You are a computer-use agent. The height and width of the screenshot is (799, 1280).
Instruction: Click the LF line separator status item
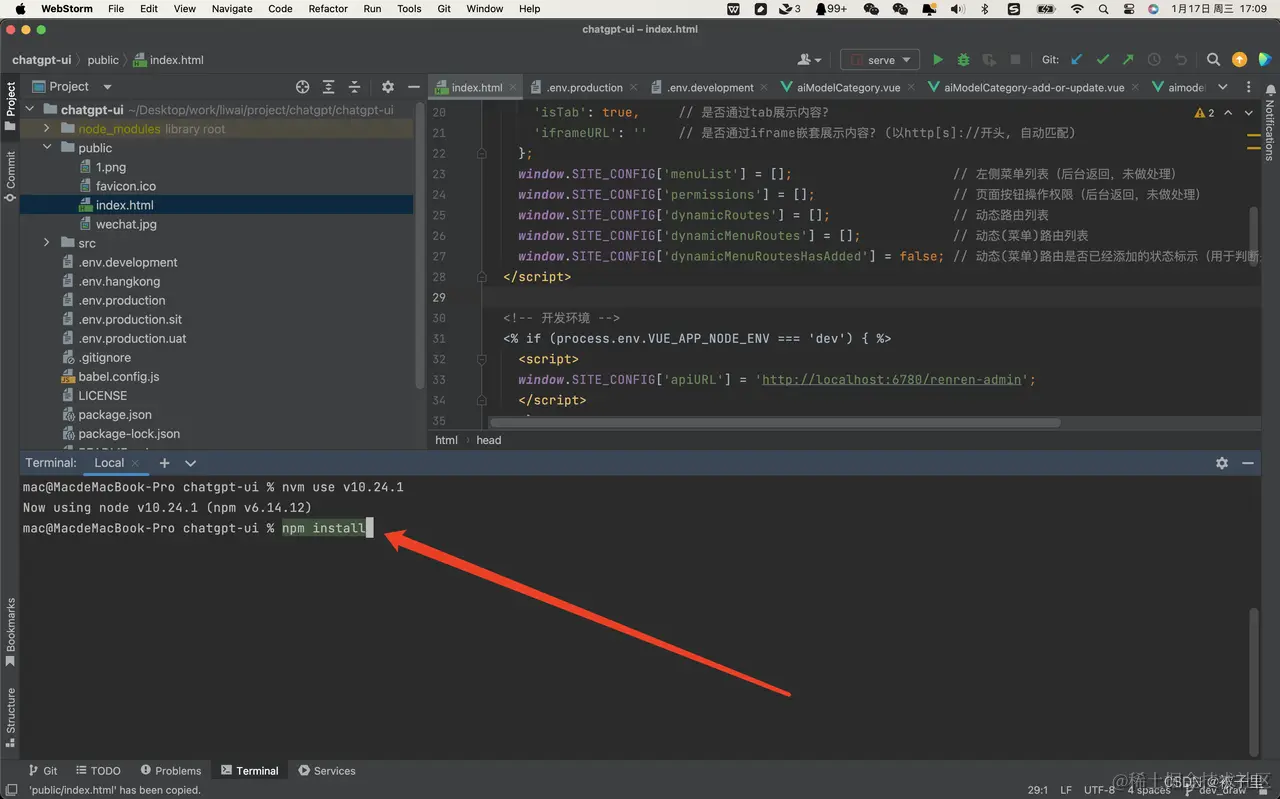(1066, 790)
